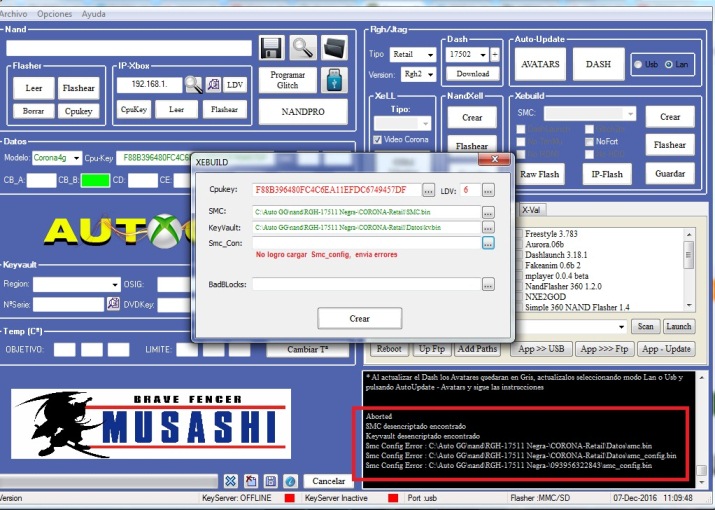This screenshot has width=715, height=510.
Task: Click the green CB_B color box
Action: point(95,181)
